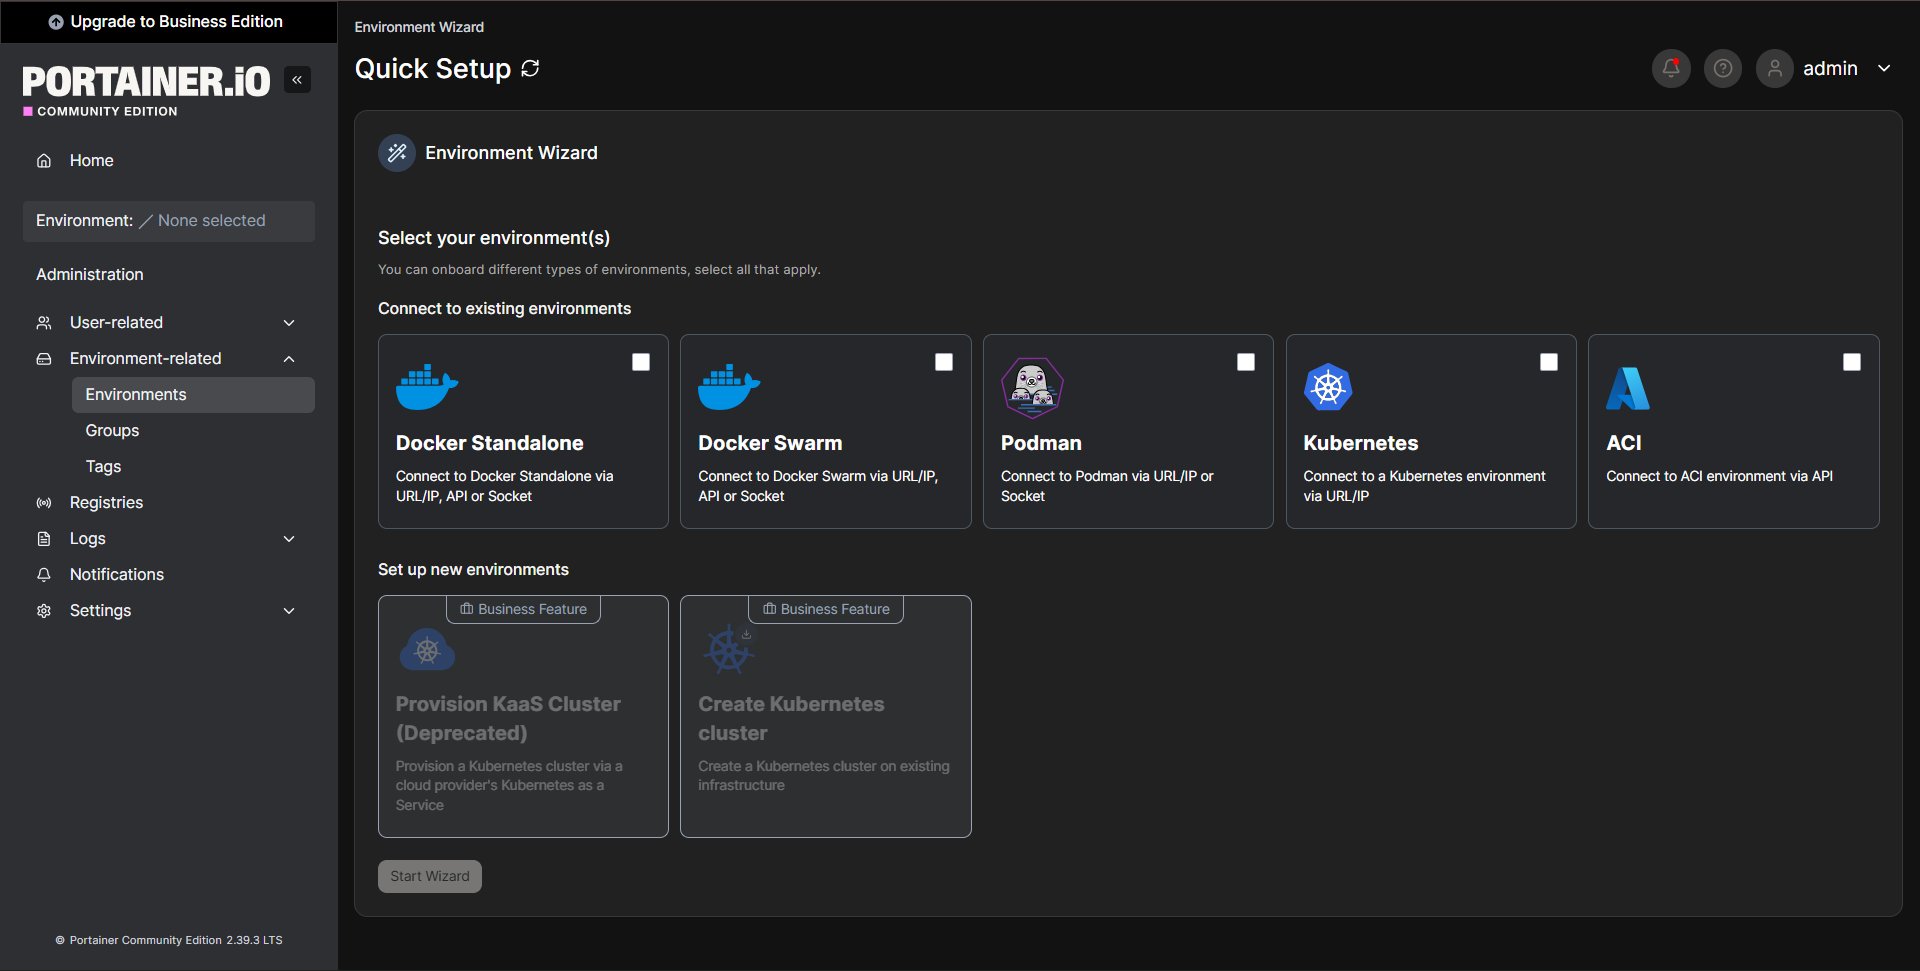Click the 'COMMUNITY EDITION' label
1920x971 pixels.
pos(107,112)
